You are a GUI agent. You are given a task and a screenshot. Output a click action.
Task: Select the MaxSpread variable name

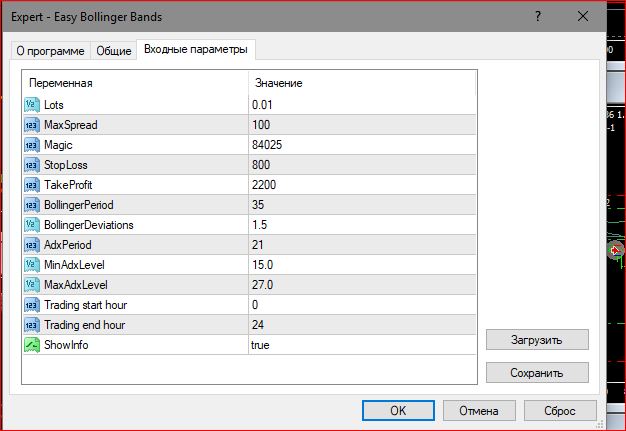[71, 125]
